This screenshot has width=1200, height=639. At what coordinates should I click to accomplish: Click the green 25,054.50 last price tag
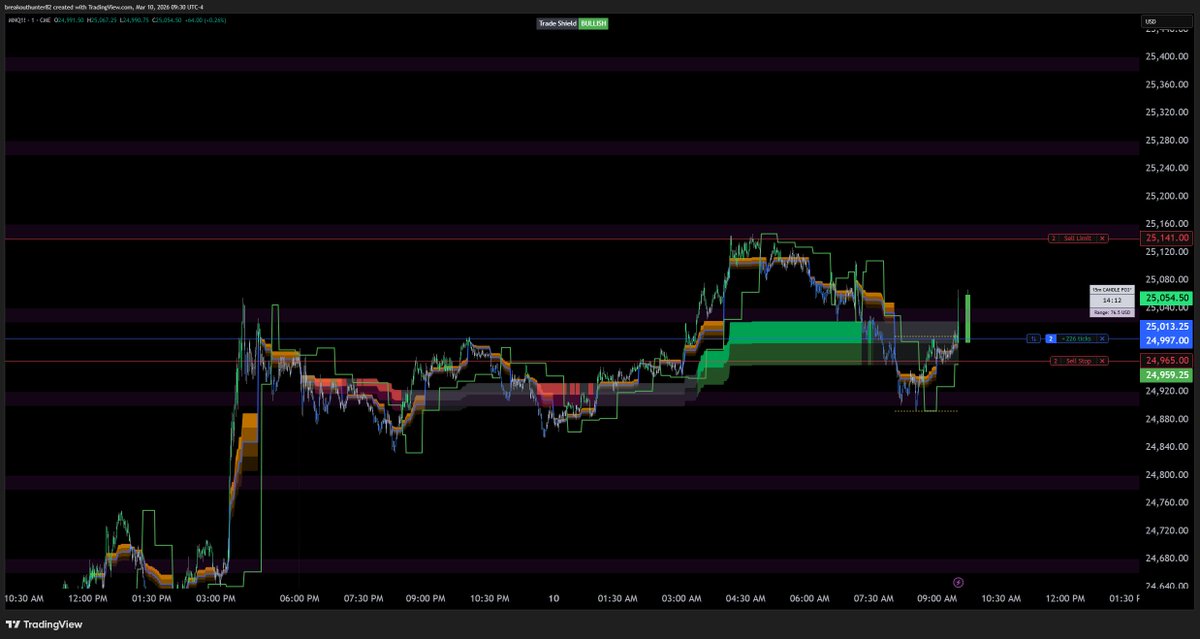(1167, 298)
